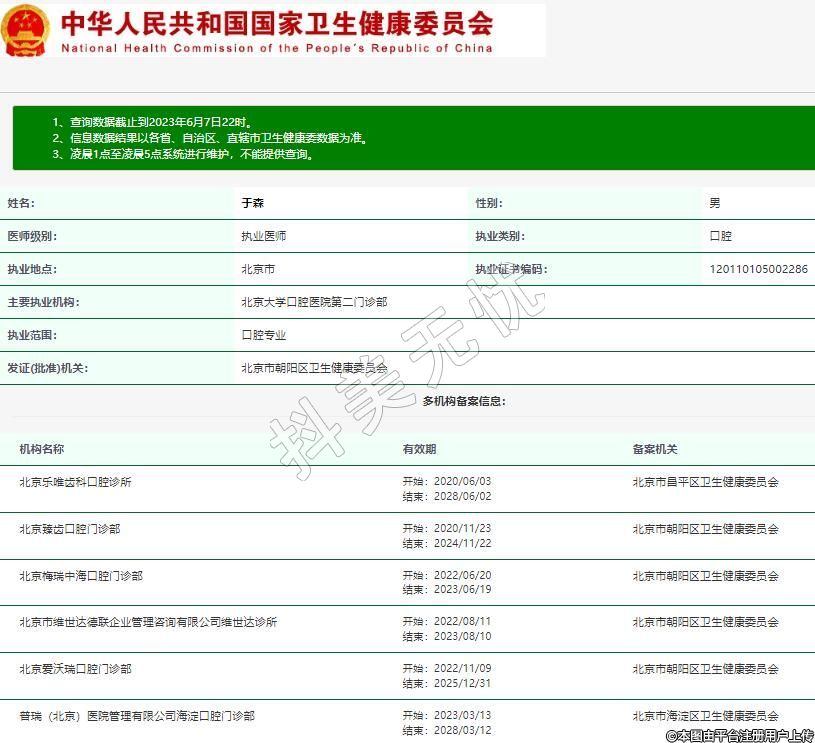Image resolution: width=815 pixels, height=743 pixels.
Task: Click the 执业医师 physician level value
Action: [x=264, y=236]
